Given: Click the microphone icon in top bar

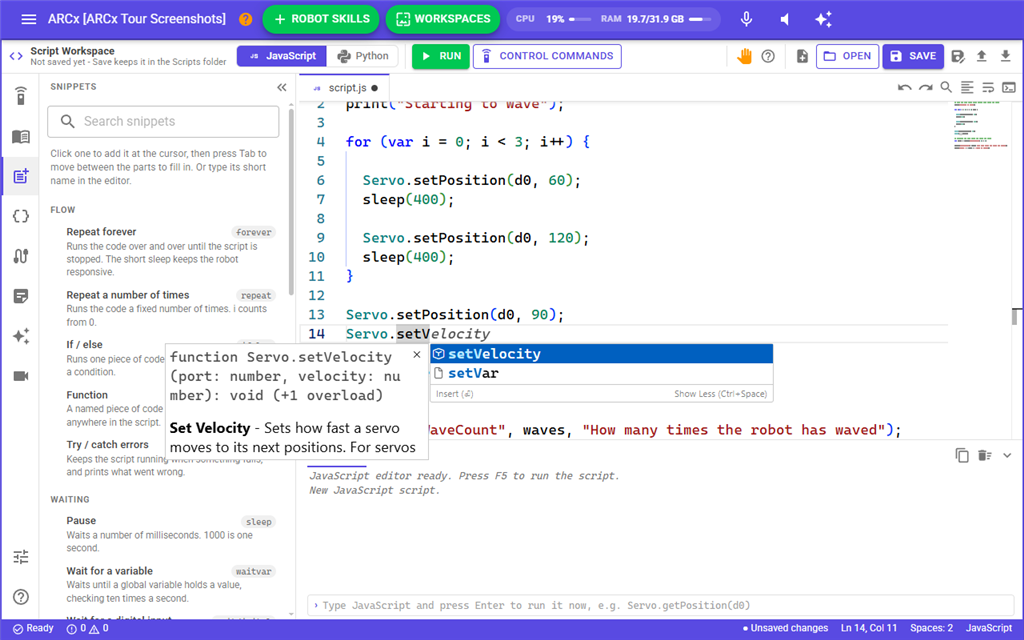Looking at the screenshot, I should click(x=746, y=19).
